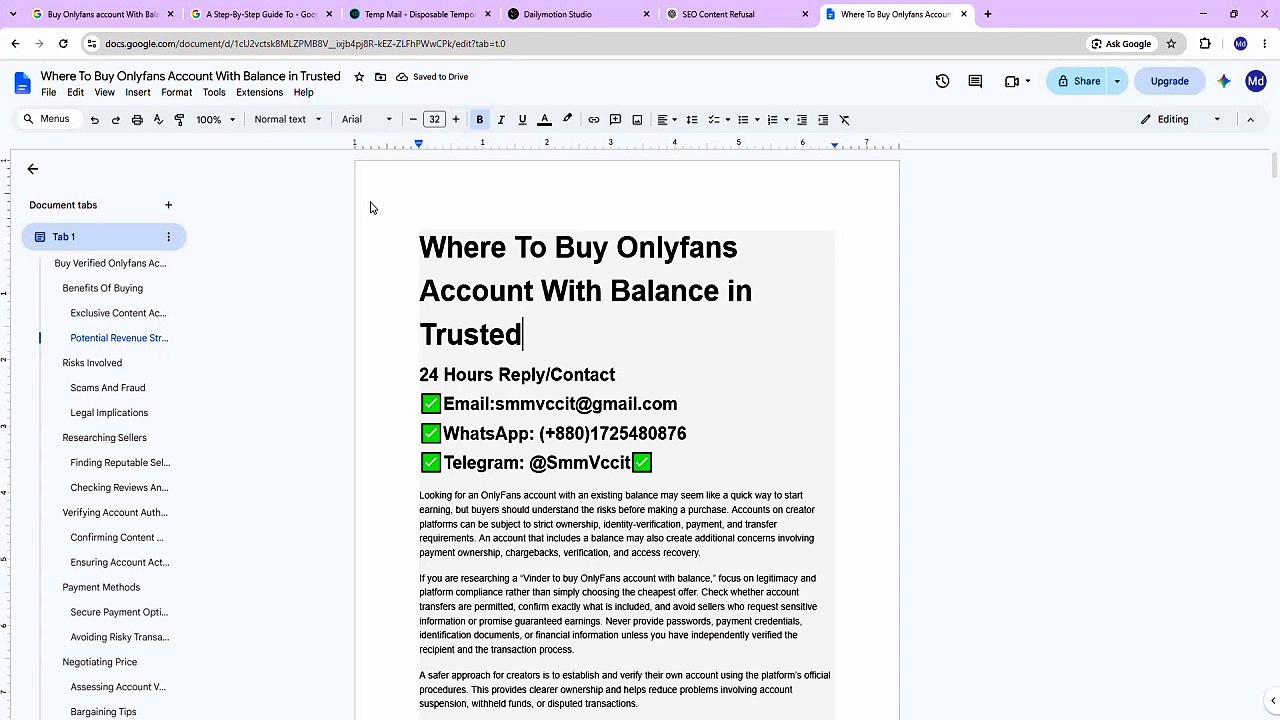Toggle Underline formatting
The width and height of the screenshot is (1280, 720).
[522, 120]
